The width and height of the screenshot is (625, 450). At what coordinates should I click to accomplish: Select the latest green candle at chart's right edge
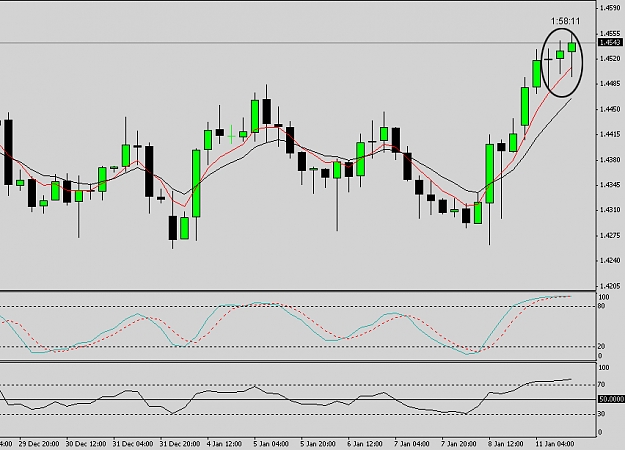[x=572, y=47]
